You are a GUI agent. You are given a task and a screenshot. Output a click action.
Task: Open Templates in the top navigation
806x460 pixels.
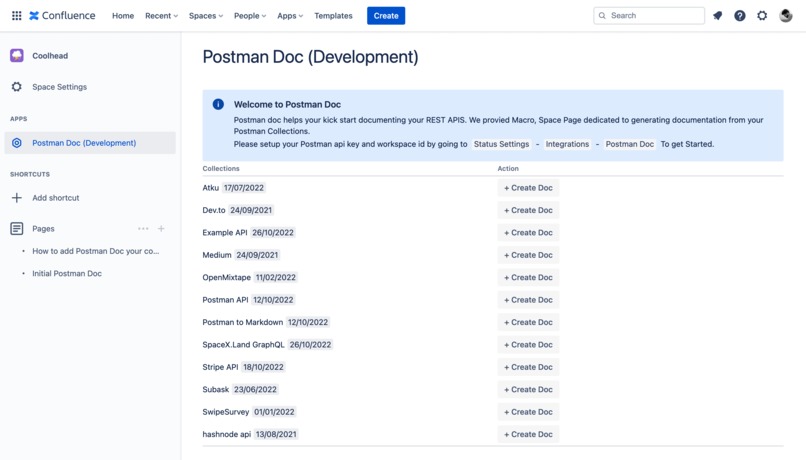click(x=333, y=15)
